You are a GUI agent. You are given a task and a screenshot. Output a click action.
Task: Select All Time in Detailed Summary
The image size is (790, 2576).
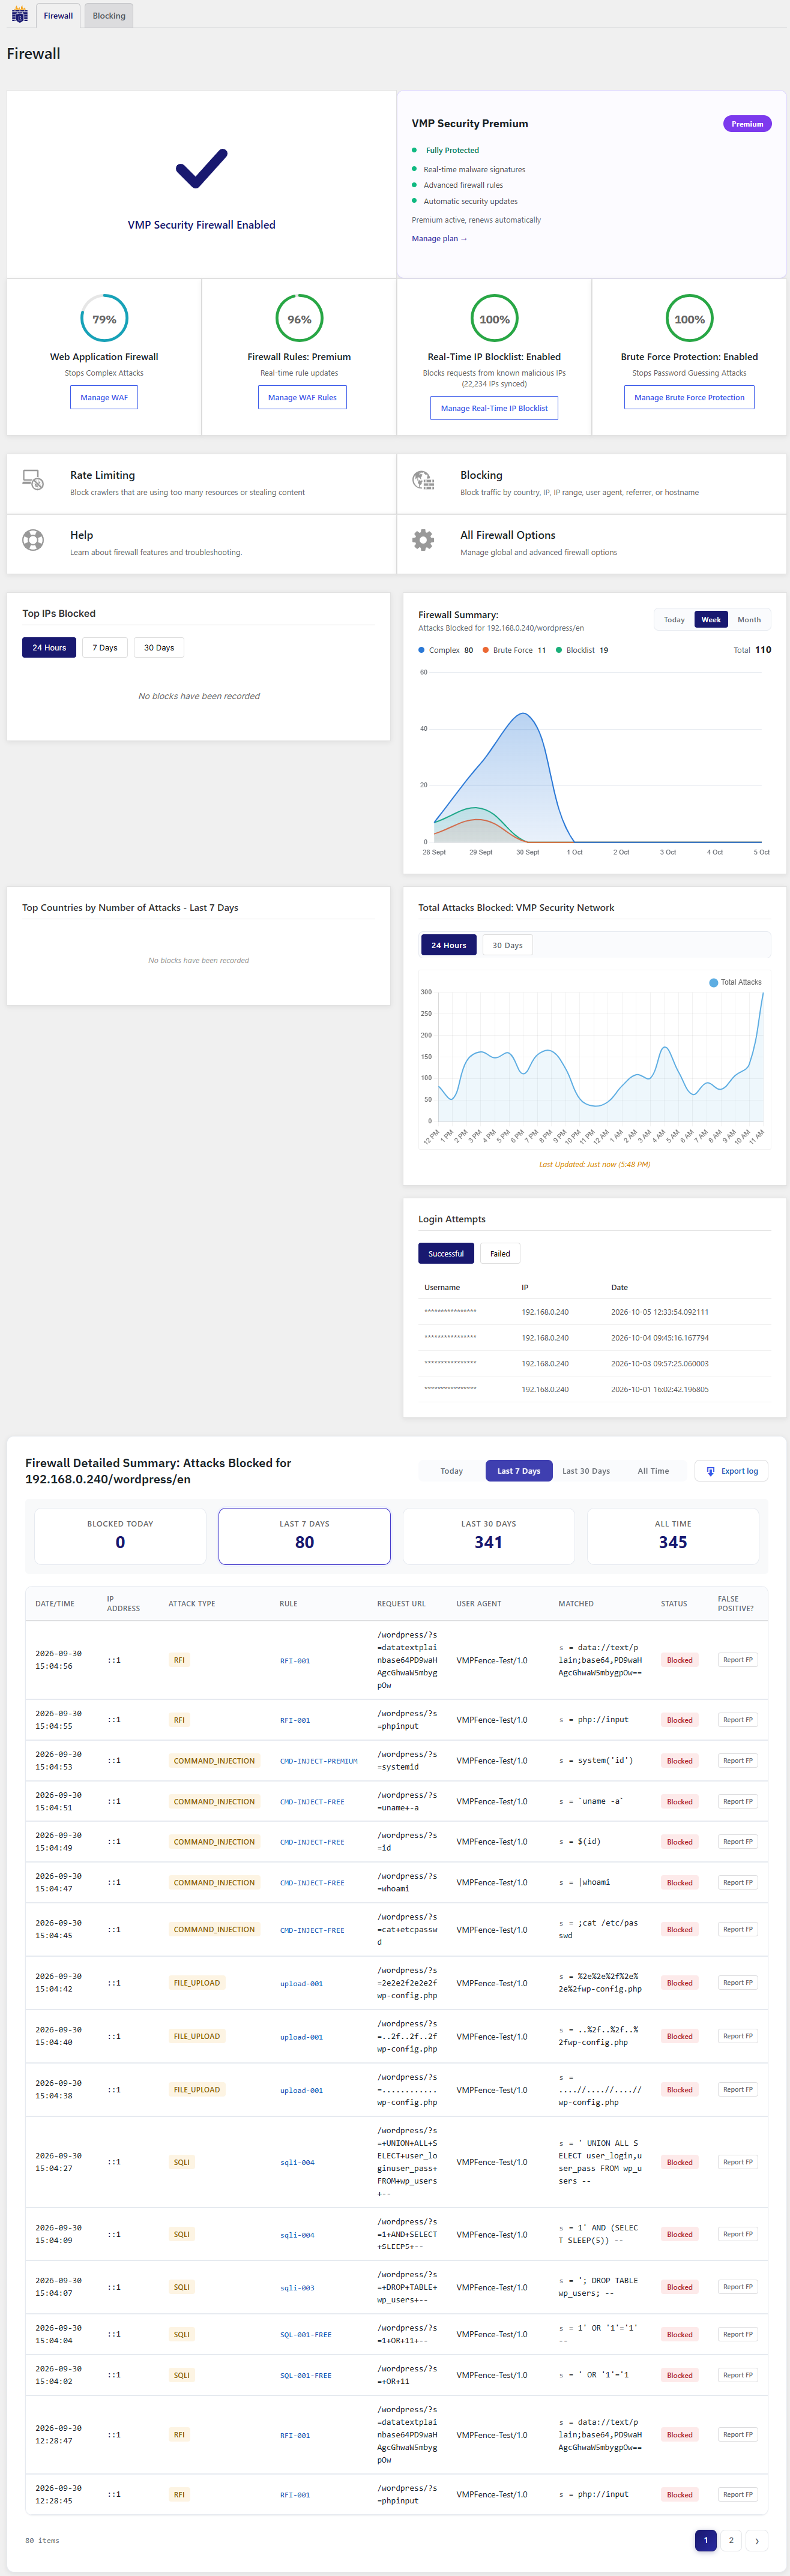point(653,1471)
